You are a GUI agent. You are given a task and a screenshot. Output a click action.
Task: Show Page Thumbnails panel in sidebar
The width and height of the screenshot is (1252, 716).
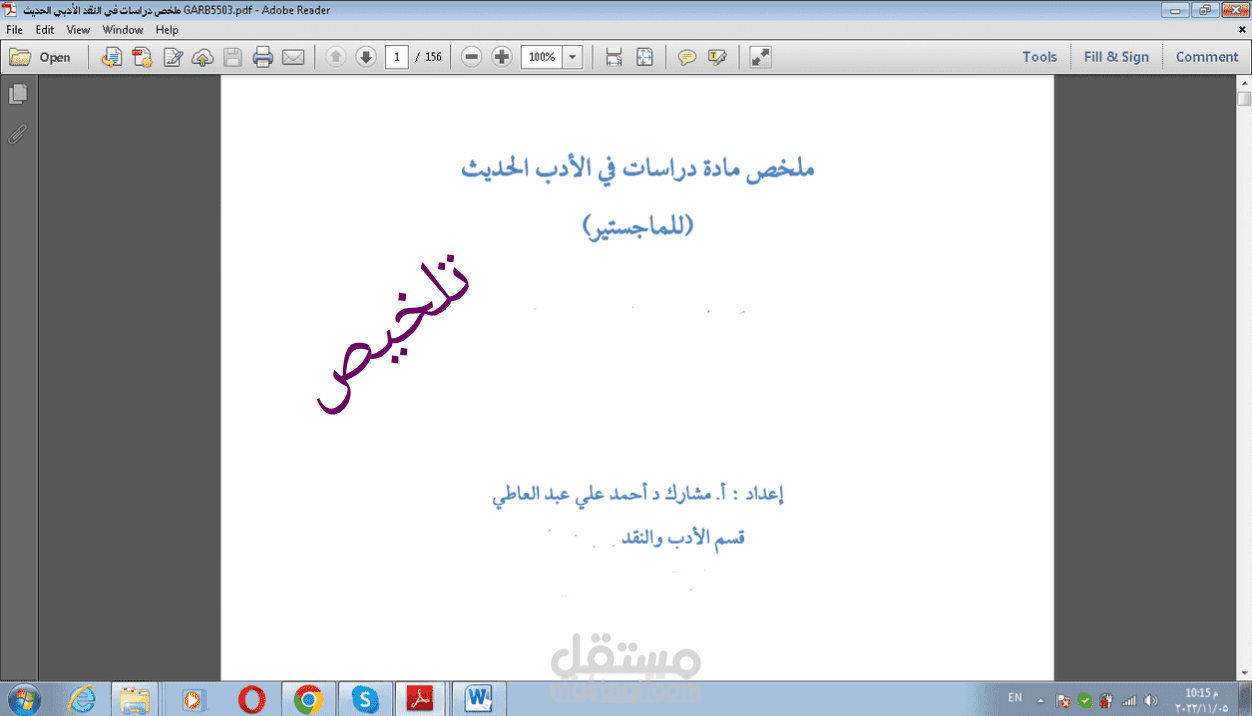point(18,94)
